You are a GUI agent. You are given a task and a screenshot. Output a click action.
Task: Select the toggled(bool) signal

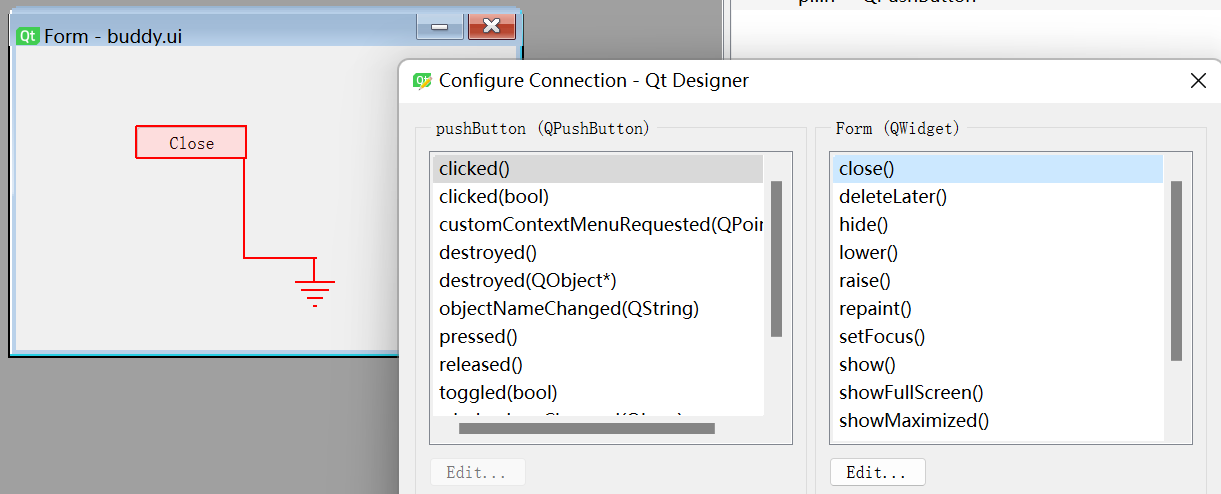[598, 393]
